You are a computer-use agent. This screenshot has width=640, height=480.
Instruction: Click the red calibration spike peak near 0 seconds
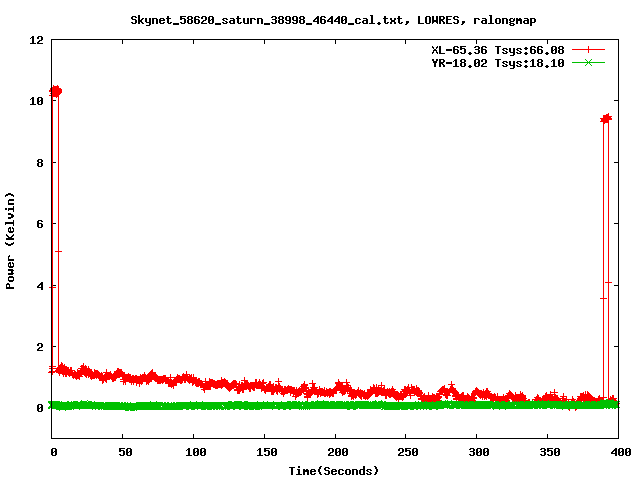(56, 91)
